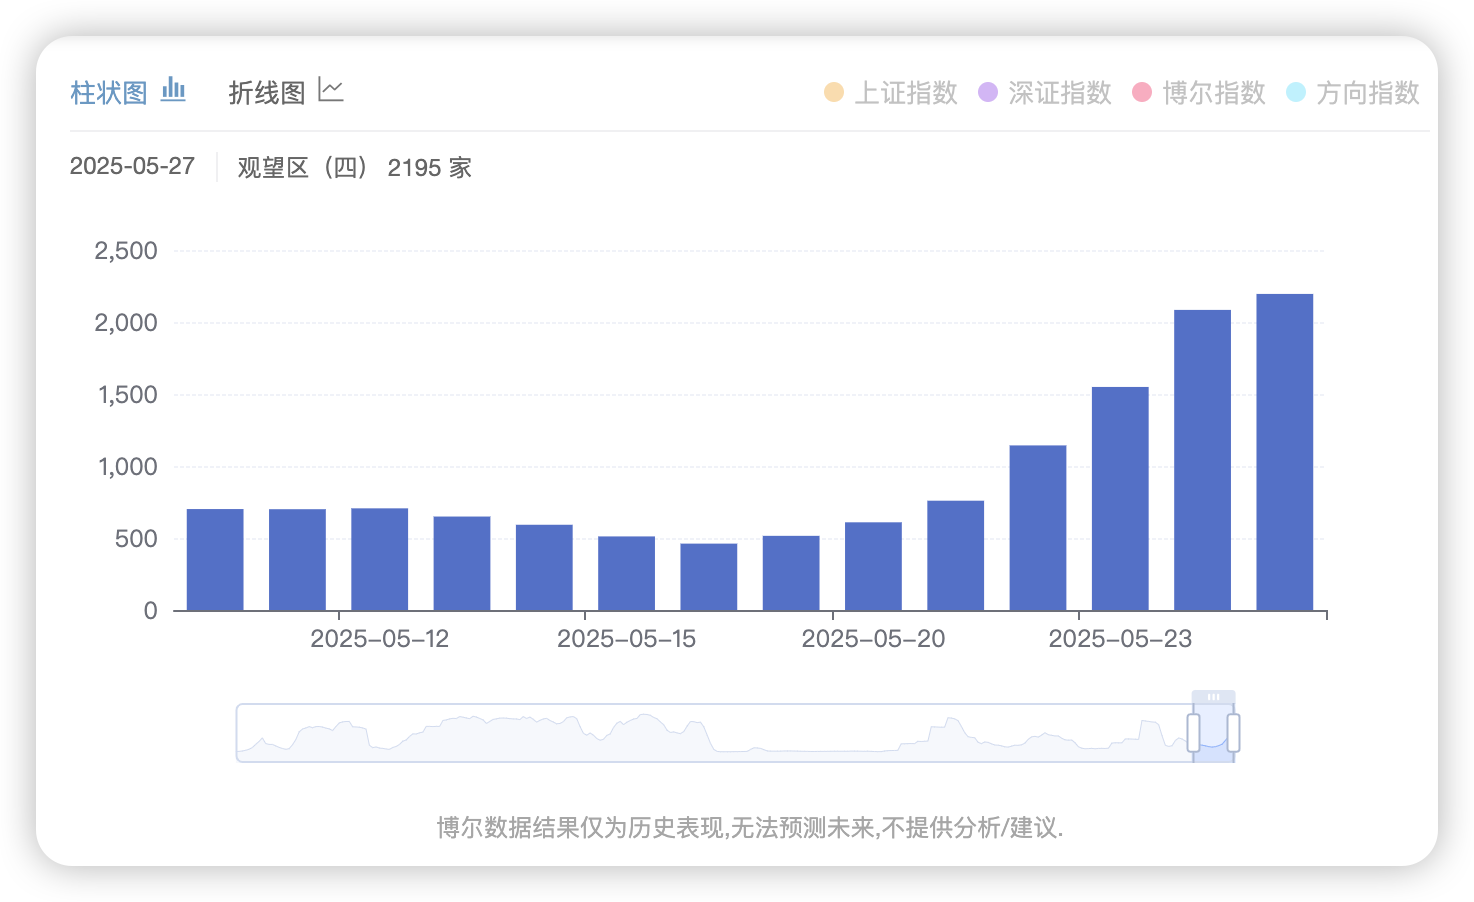Click the bar chart icon beside 柱状图

173,90
